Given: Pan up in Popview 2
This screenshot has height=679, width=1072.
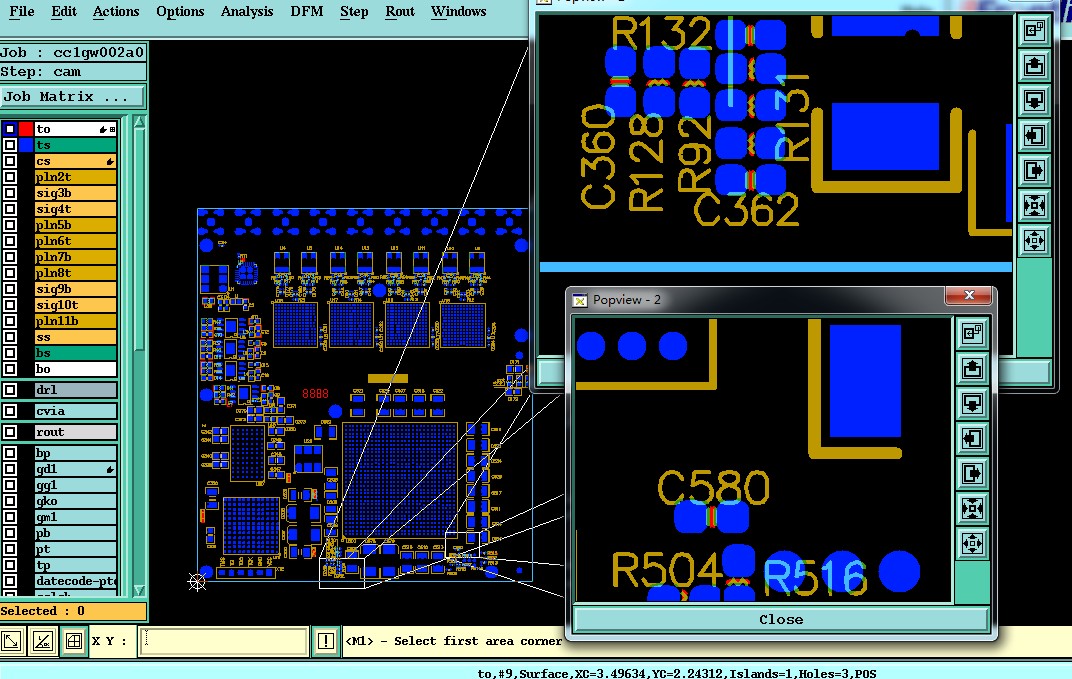Looking at the screenshot, I should pos(972,369).
